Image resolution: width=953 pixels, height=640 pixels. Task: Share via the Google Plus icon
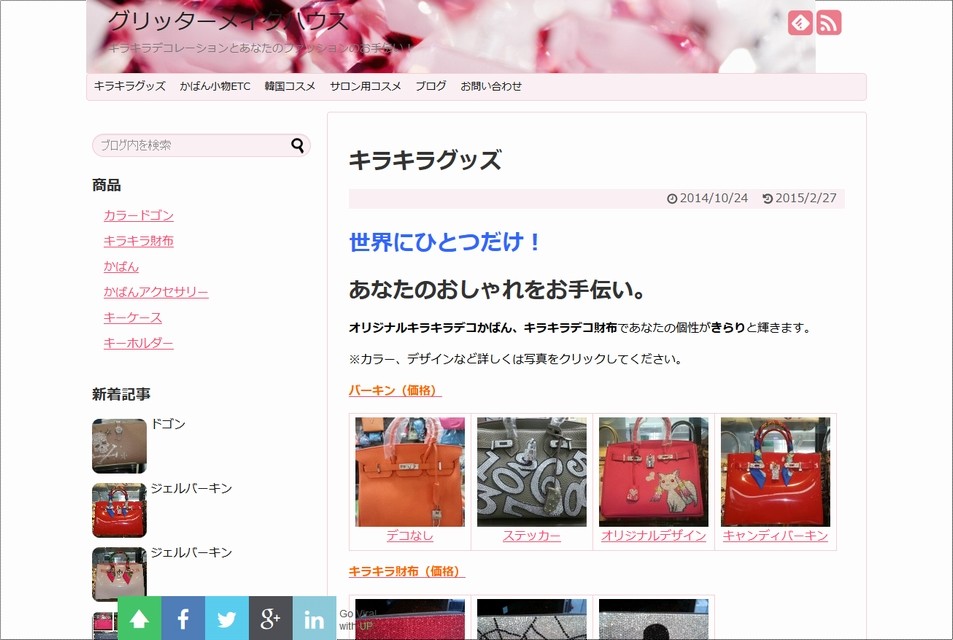[270, 618]
